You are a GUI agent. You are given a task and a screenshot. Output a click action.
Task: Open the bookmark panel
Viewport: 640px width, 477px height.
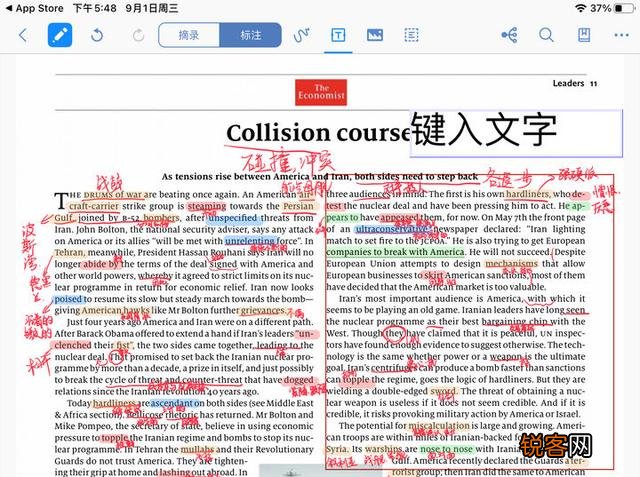tap(584, 35)
